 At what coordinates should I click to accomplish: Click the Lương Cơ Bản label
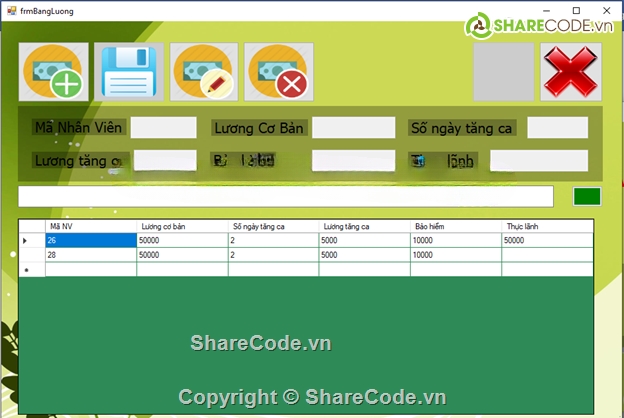point(259,128)
